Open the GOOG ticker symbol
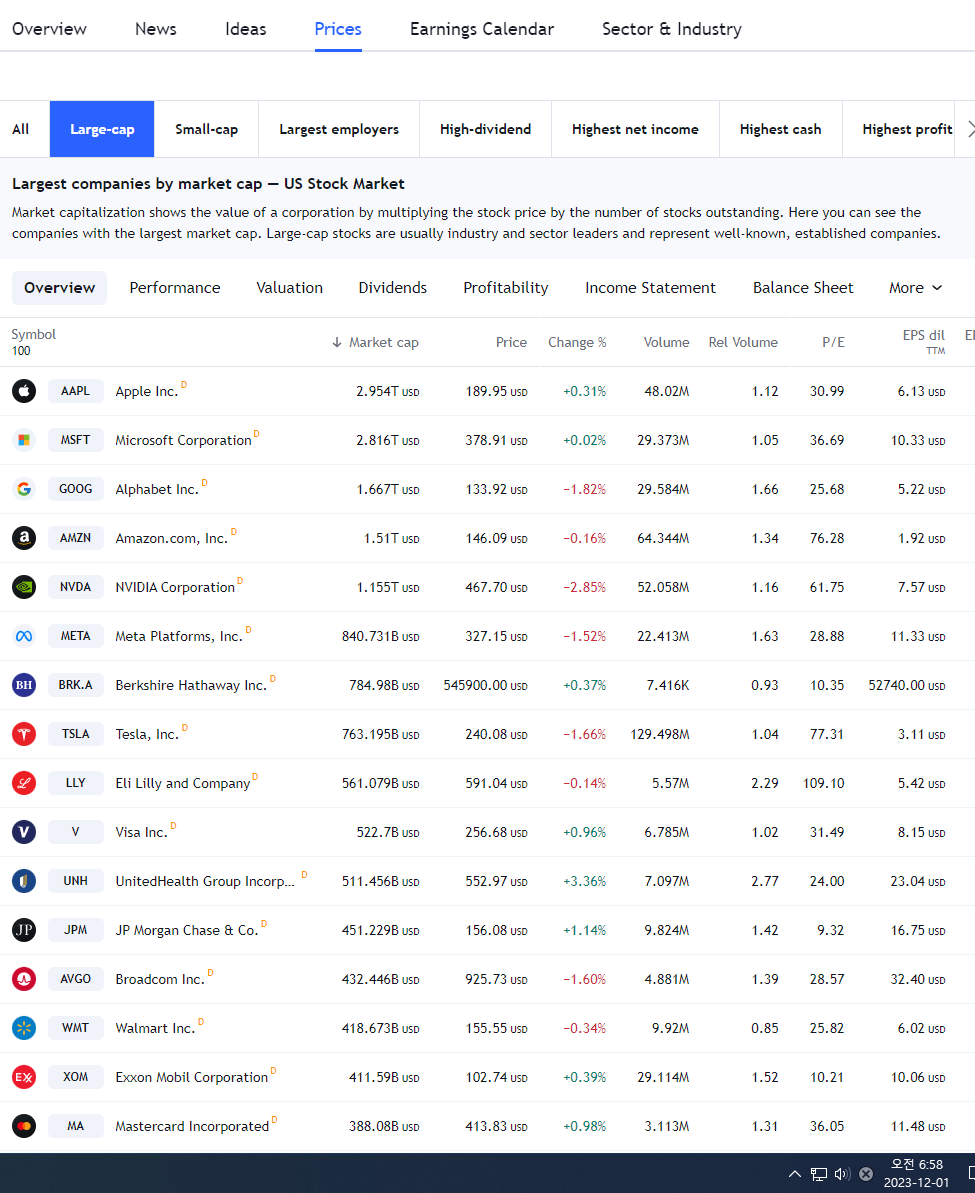The height and width of the screenshot is (1193, 975). tap(75, 489)
